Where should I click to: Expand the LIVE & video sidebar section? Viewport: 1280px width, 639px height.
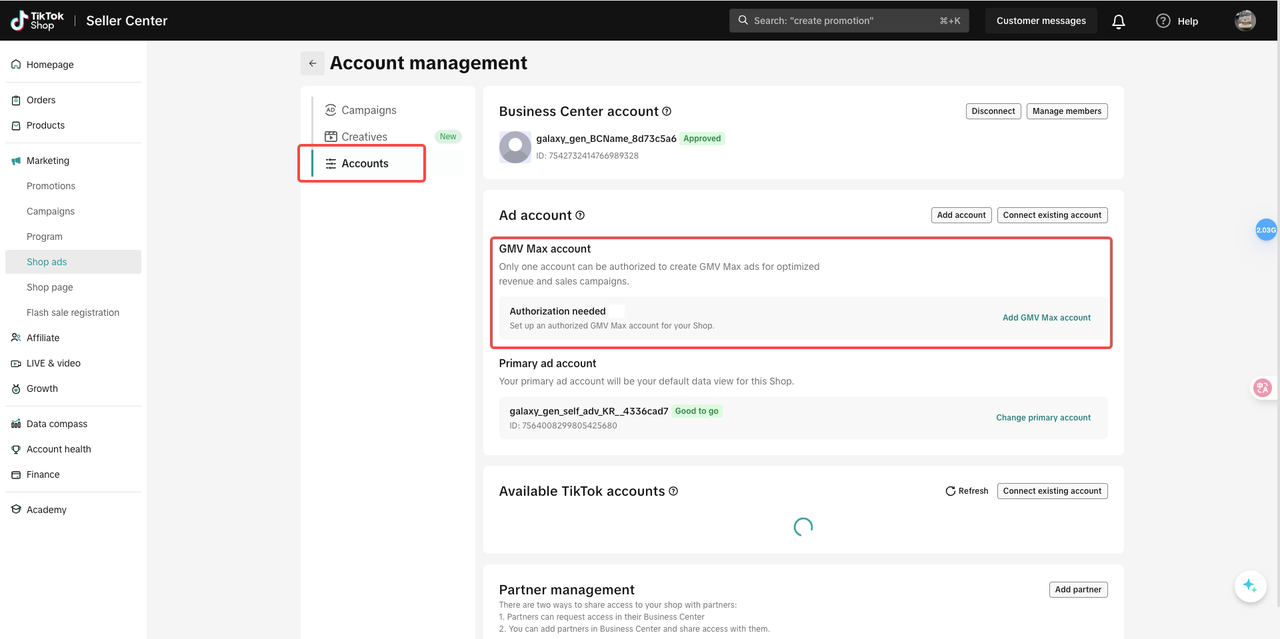pos(53,363)
